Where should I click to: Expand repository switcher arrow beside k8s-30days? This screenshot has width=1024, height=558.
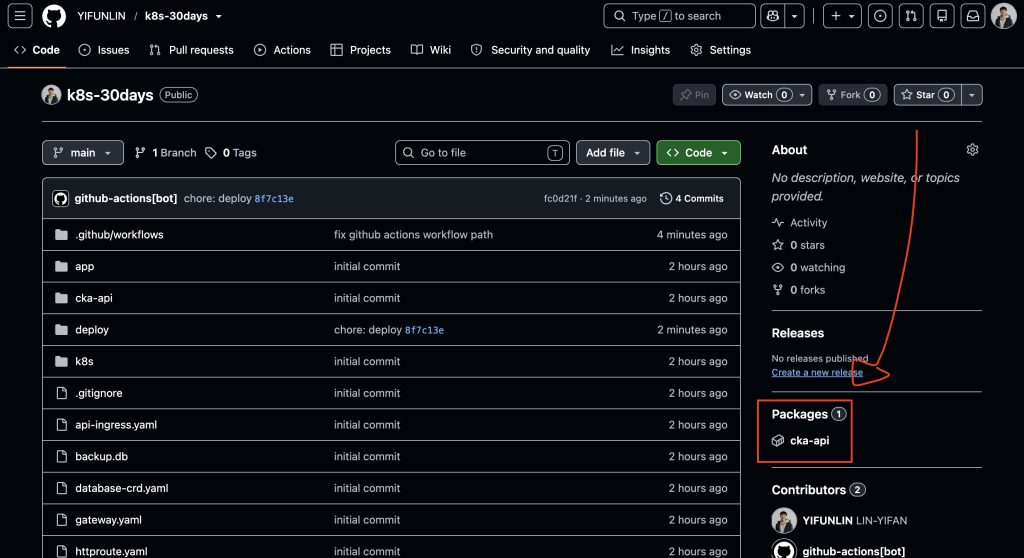[218, 16]
